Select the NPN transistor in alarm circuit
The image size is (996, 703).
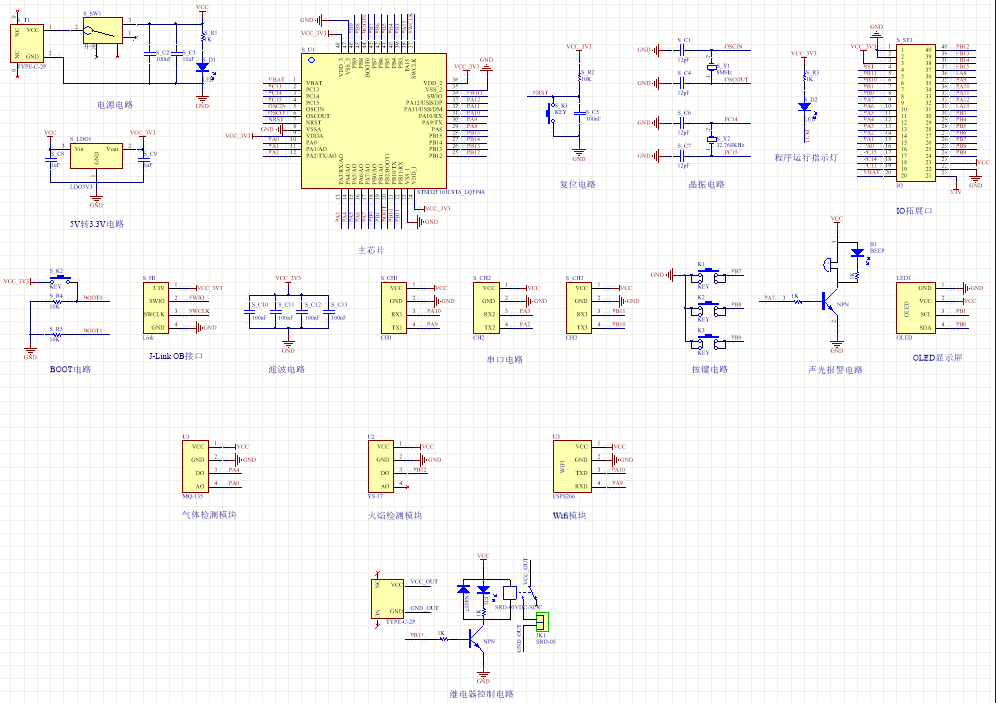pos(831,303)
